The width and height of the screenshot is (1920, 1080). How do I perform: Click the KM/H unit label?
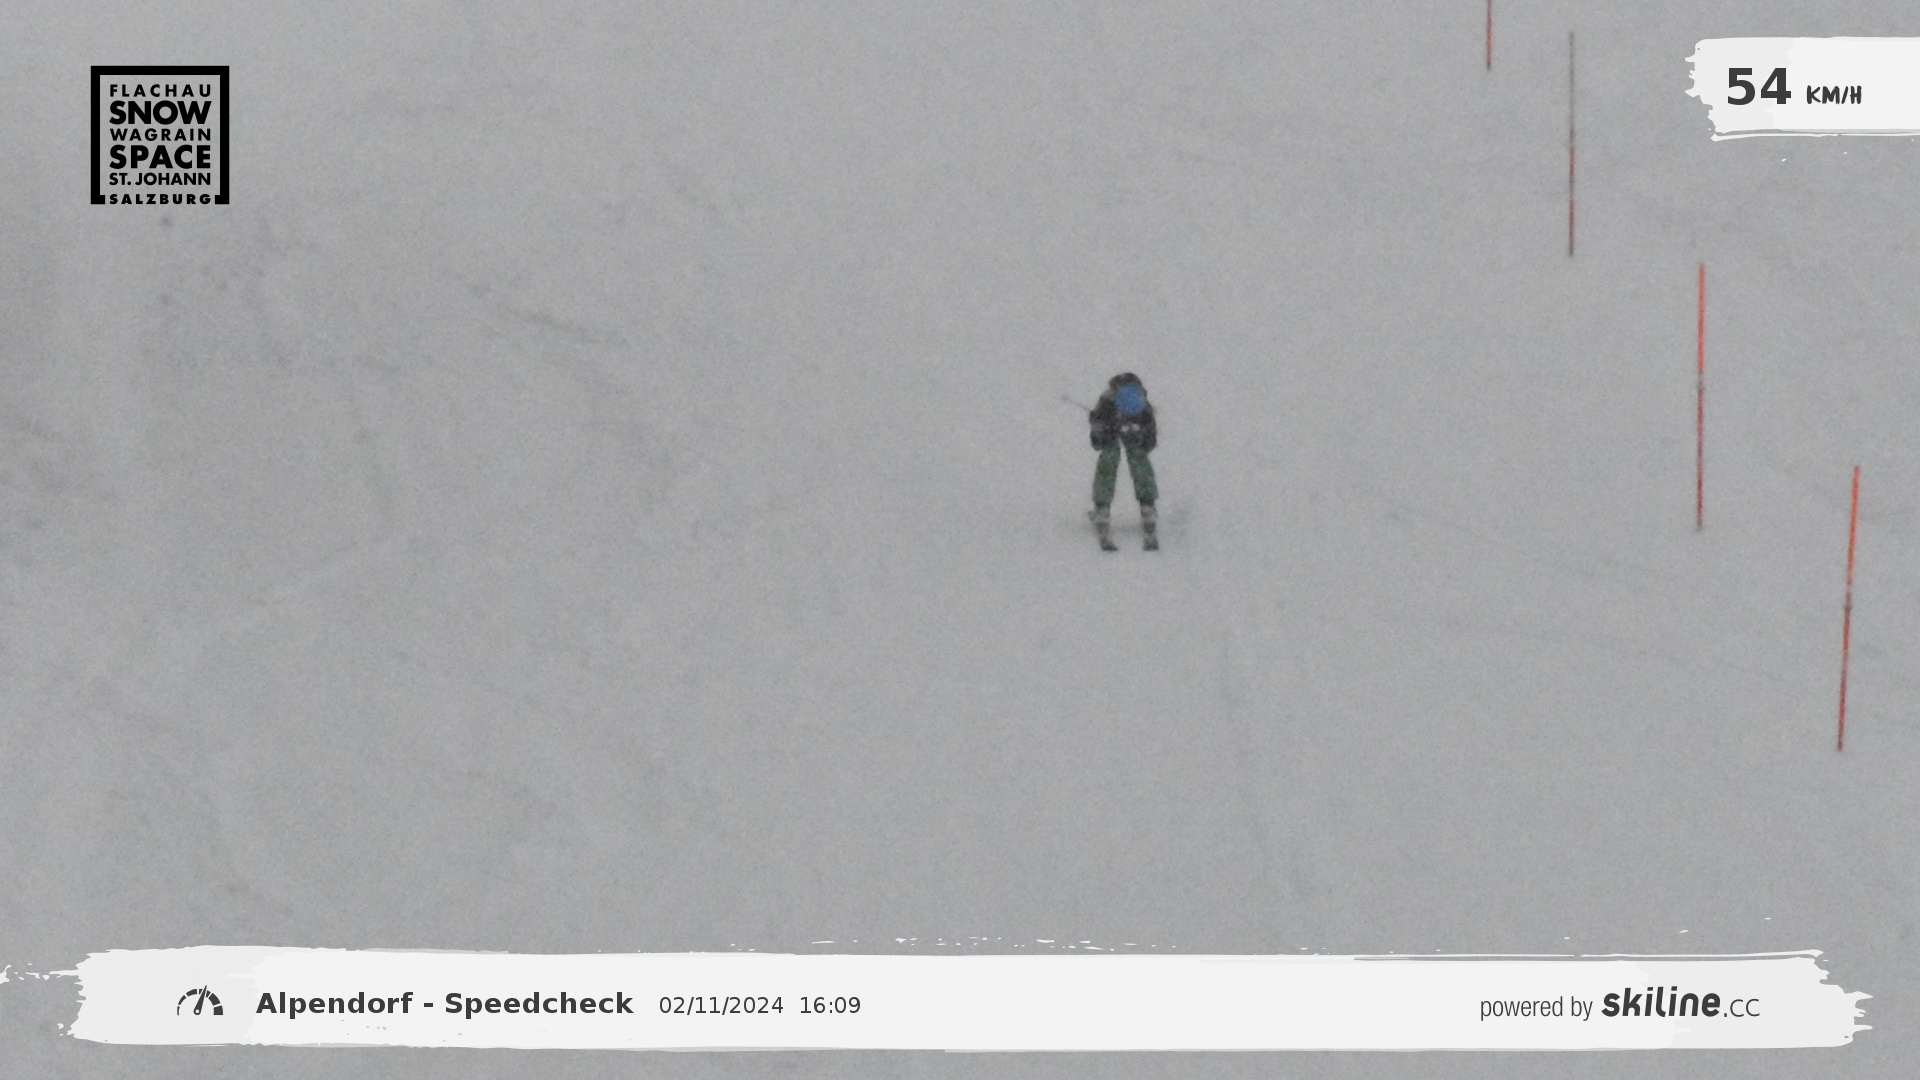click(x=1833, y=96)
